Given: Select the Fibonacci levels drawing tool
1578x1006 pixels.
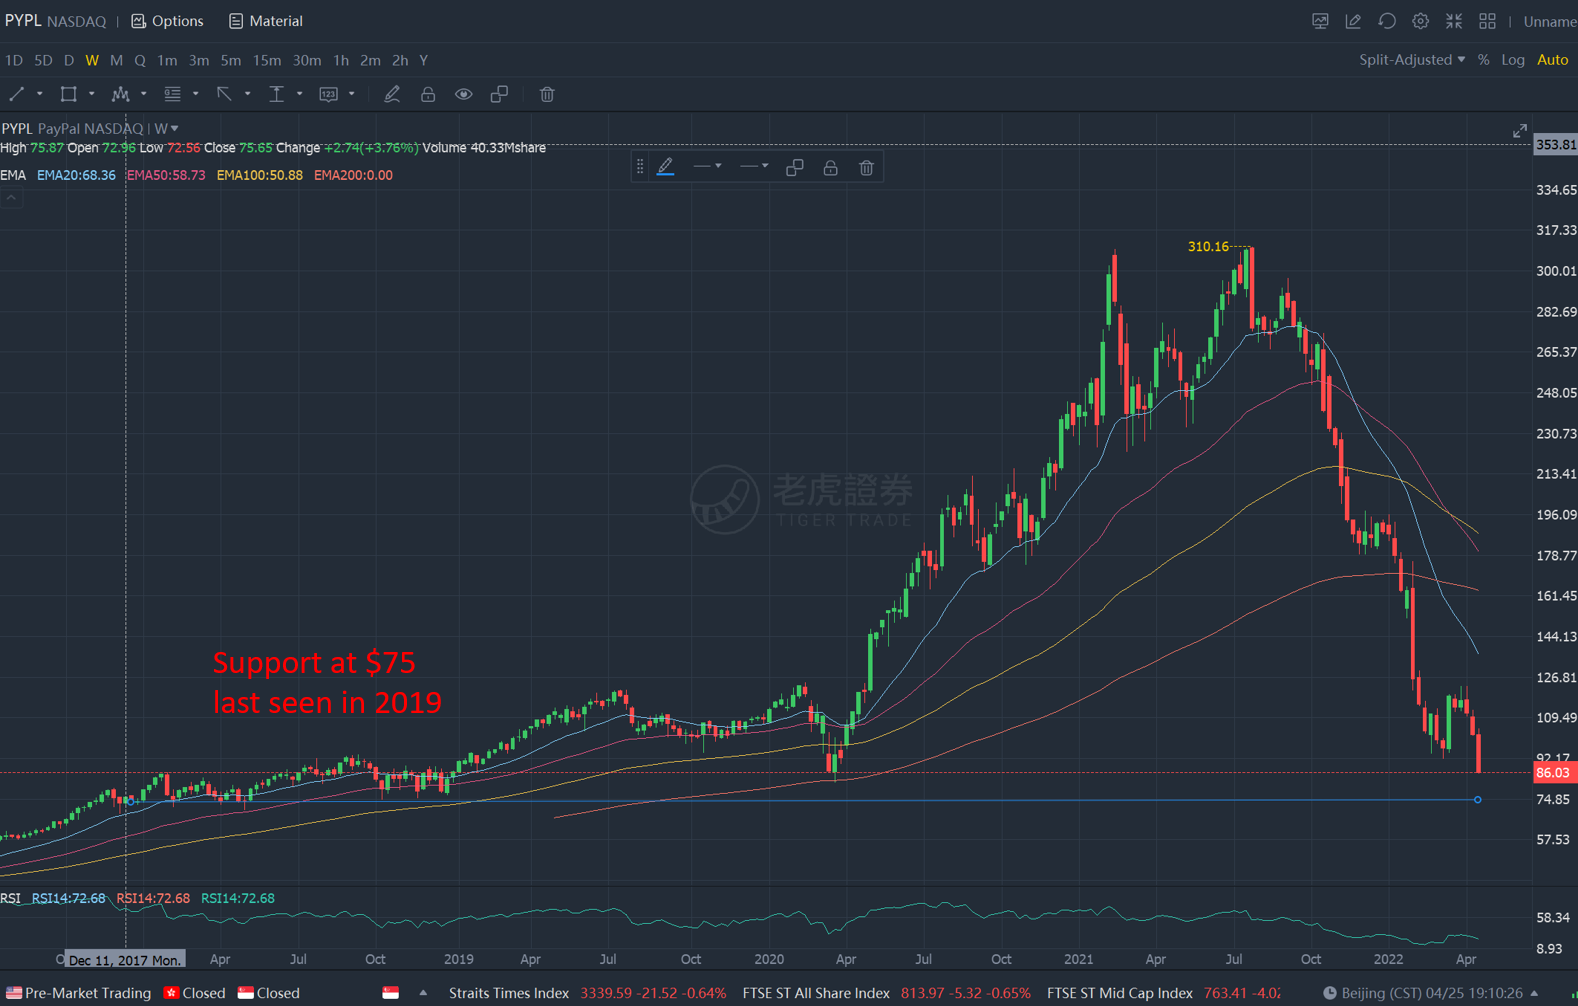Looking at the screenshot, I should pos(172,94).
